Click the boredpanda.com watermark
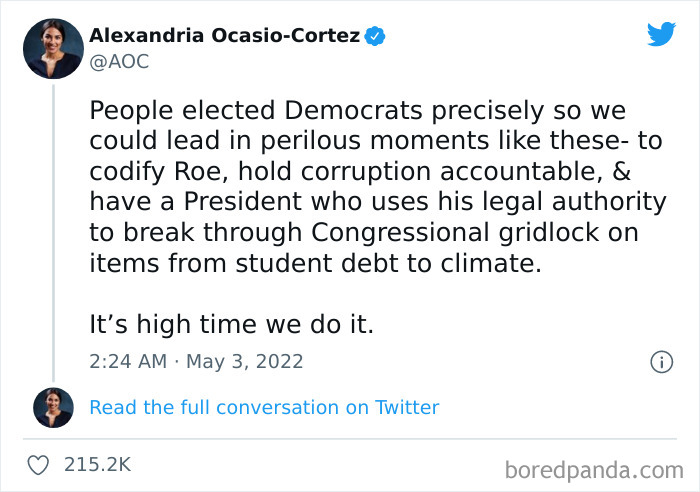The height and width of the screenshot is (492, 700). tap(593, 467)
